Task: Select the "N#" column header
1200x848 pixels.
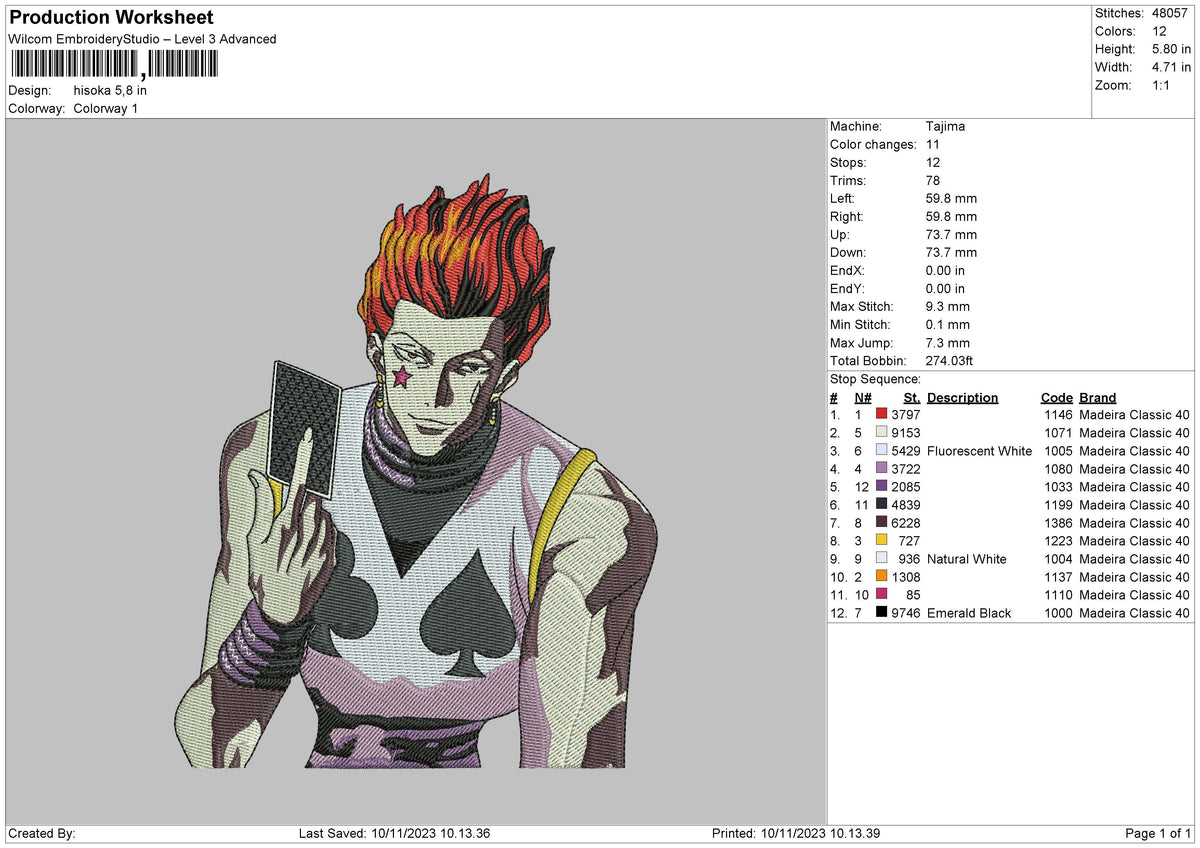Action: pyautogui.click(x=863, y=397)
